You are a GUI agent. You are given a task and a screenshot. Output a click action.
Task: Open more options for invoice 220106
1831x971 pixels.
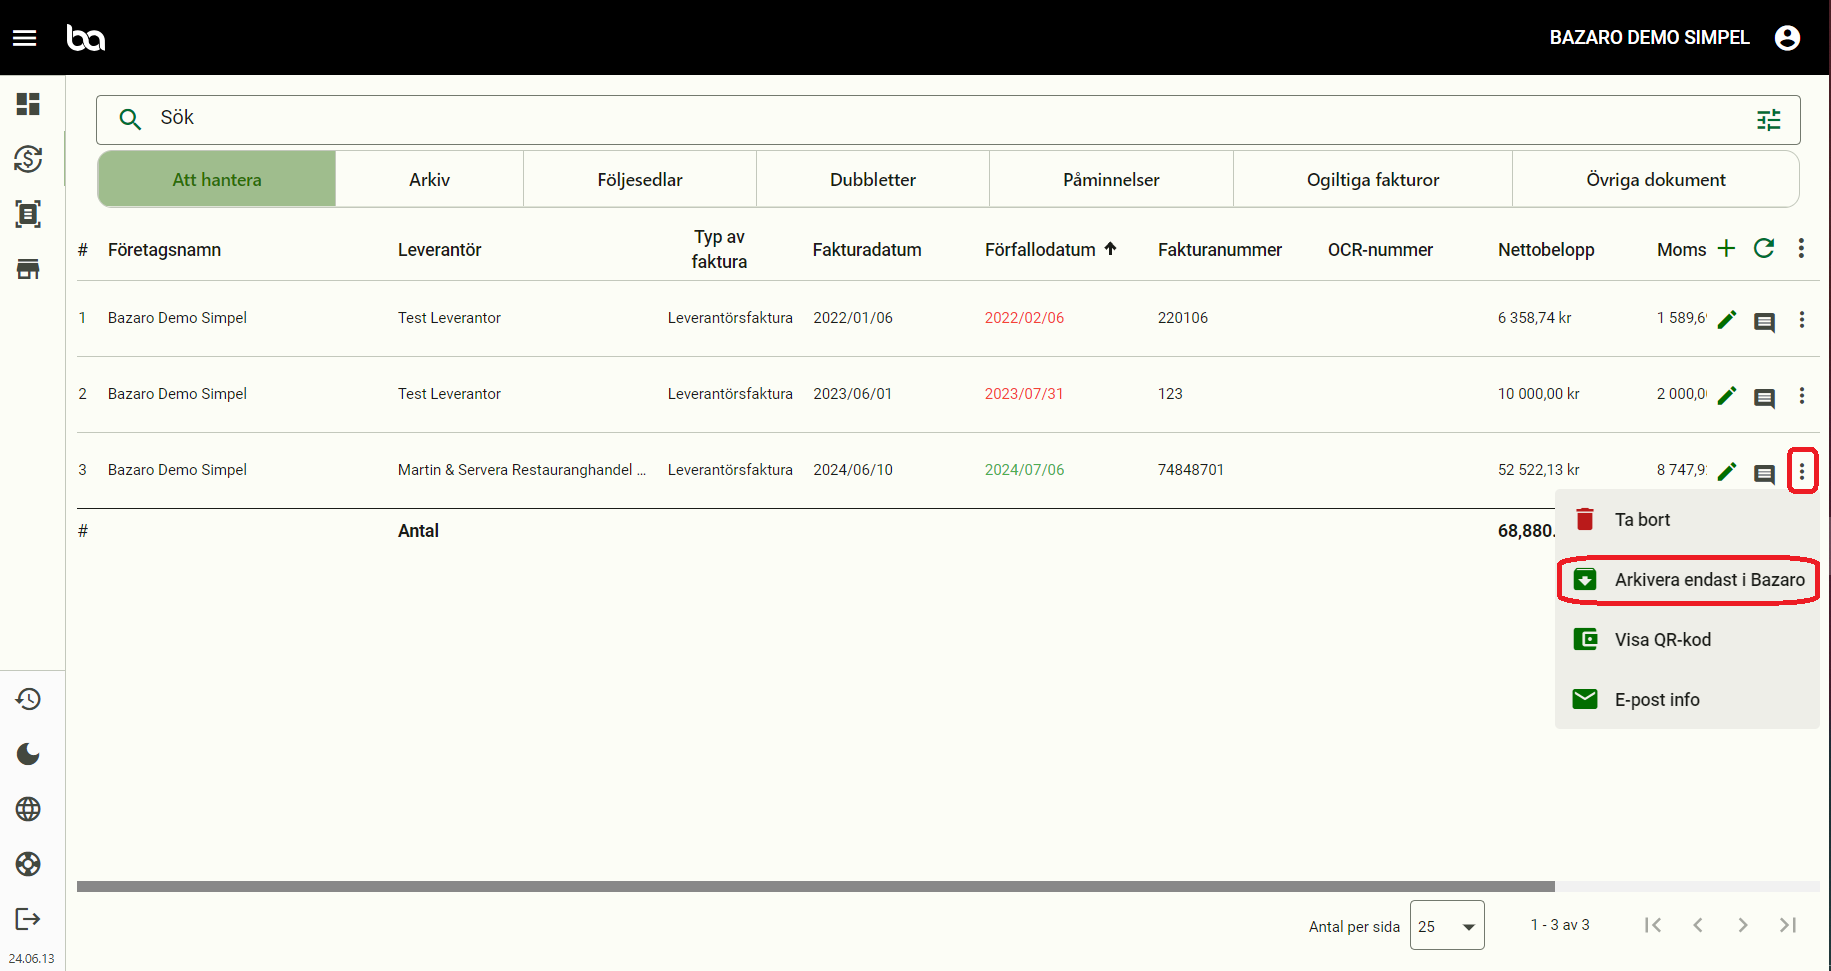click(x=1802, y=320)
